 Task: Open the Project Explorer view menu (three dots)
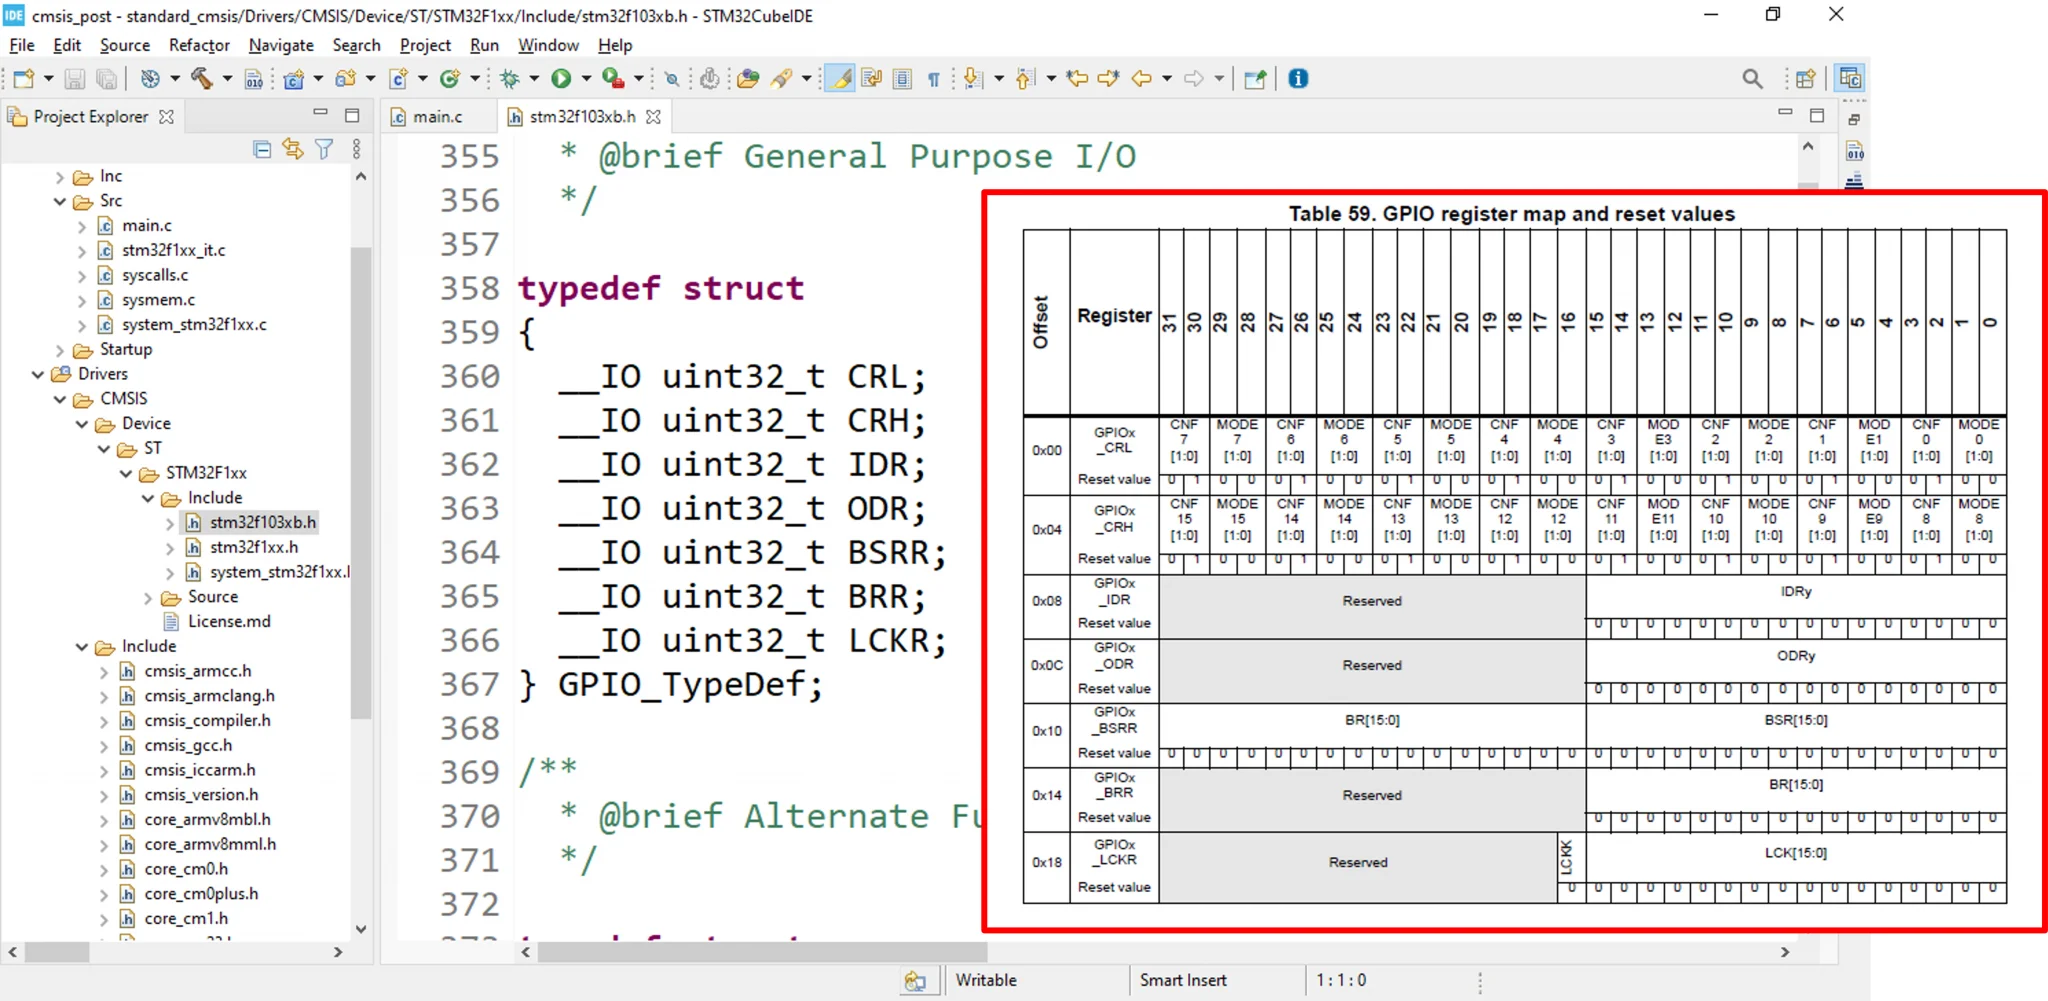pos(357,148)
